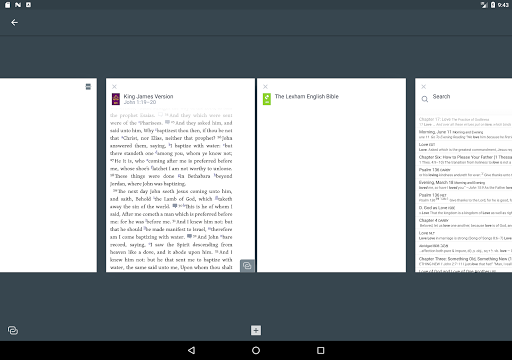Close the Search tab
The image size is (512, 360).
tap(424, 87)
